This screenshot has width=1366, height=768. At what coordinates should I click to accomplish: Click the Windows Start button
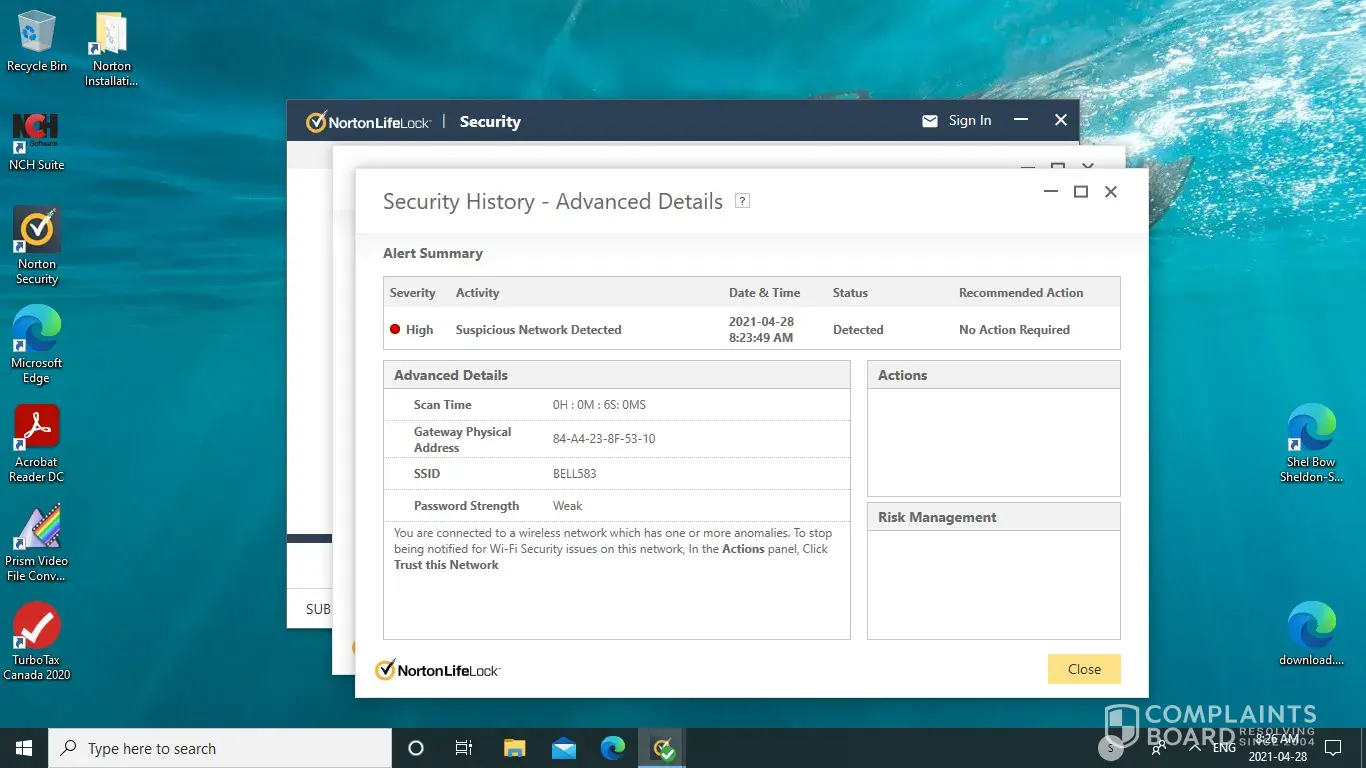point(24,748)
